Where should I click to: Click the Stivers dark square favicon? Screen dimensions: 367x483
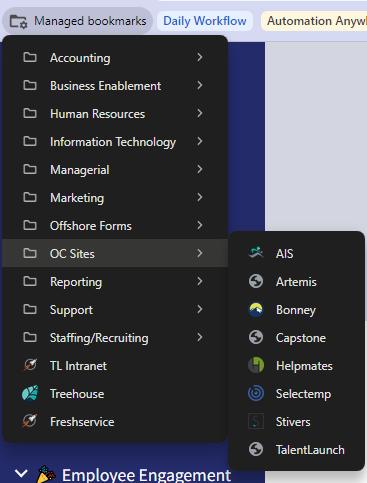pyautogui.click(x=256, y=422)
